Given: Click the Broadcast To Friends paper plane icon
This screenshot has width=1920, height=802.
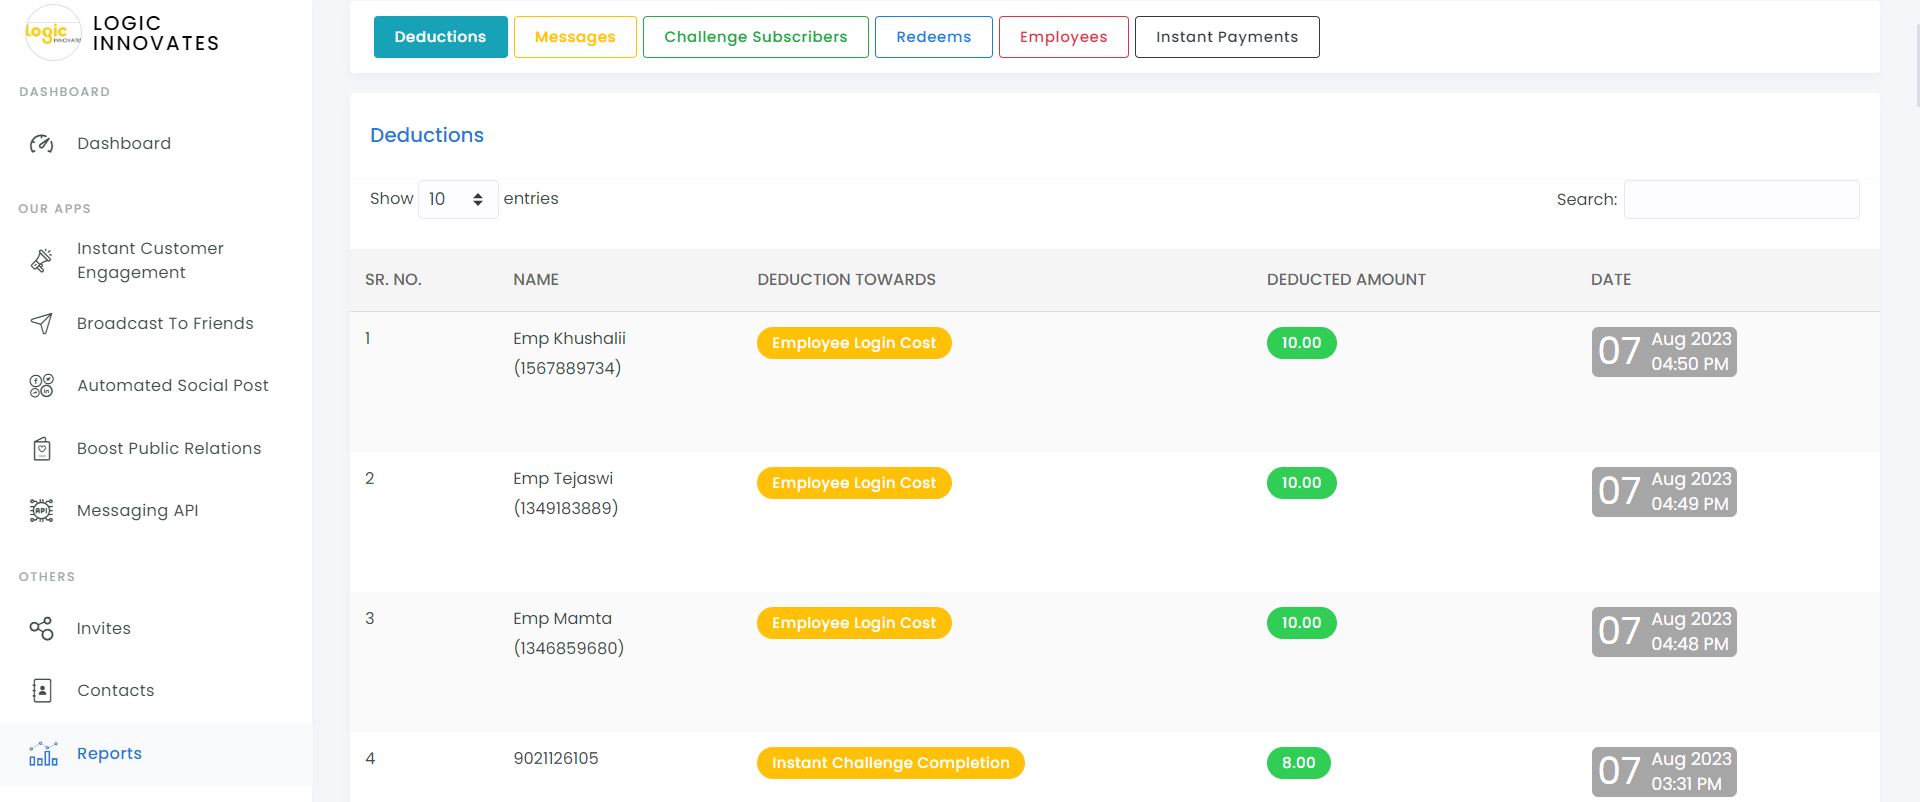Looking at the screenshot, I should [41, 323].
